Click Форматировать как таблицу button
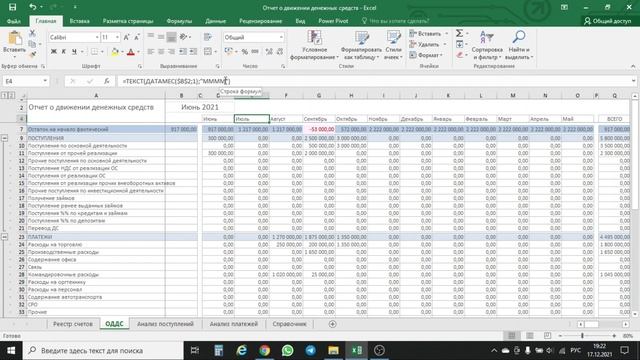Viewport: 640px width, 360px height. tap(361, 45)
